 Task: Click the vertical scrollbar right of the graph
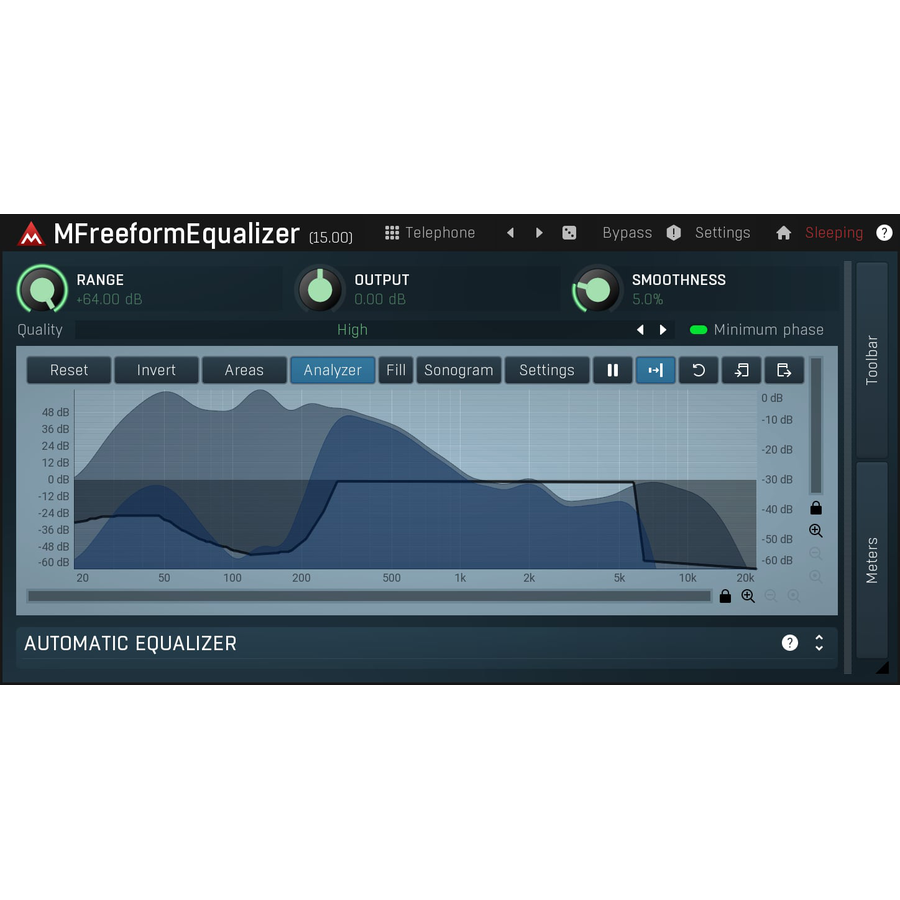point(816,425)
